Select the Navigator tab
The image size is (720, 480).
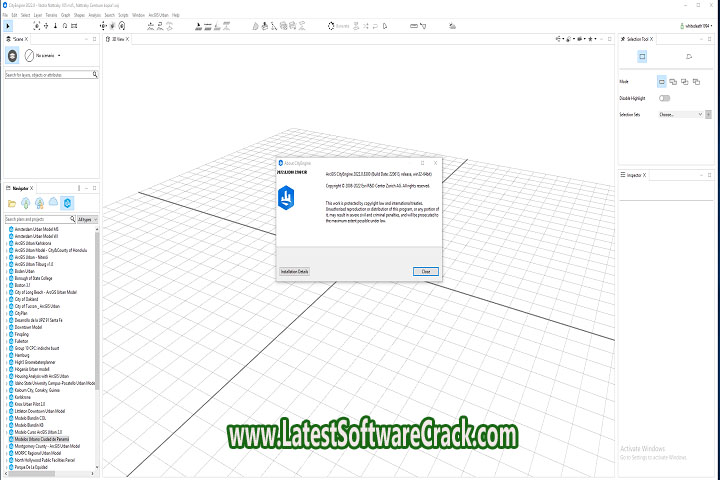20,188
